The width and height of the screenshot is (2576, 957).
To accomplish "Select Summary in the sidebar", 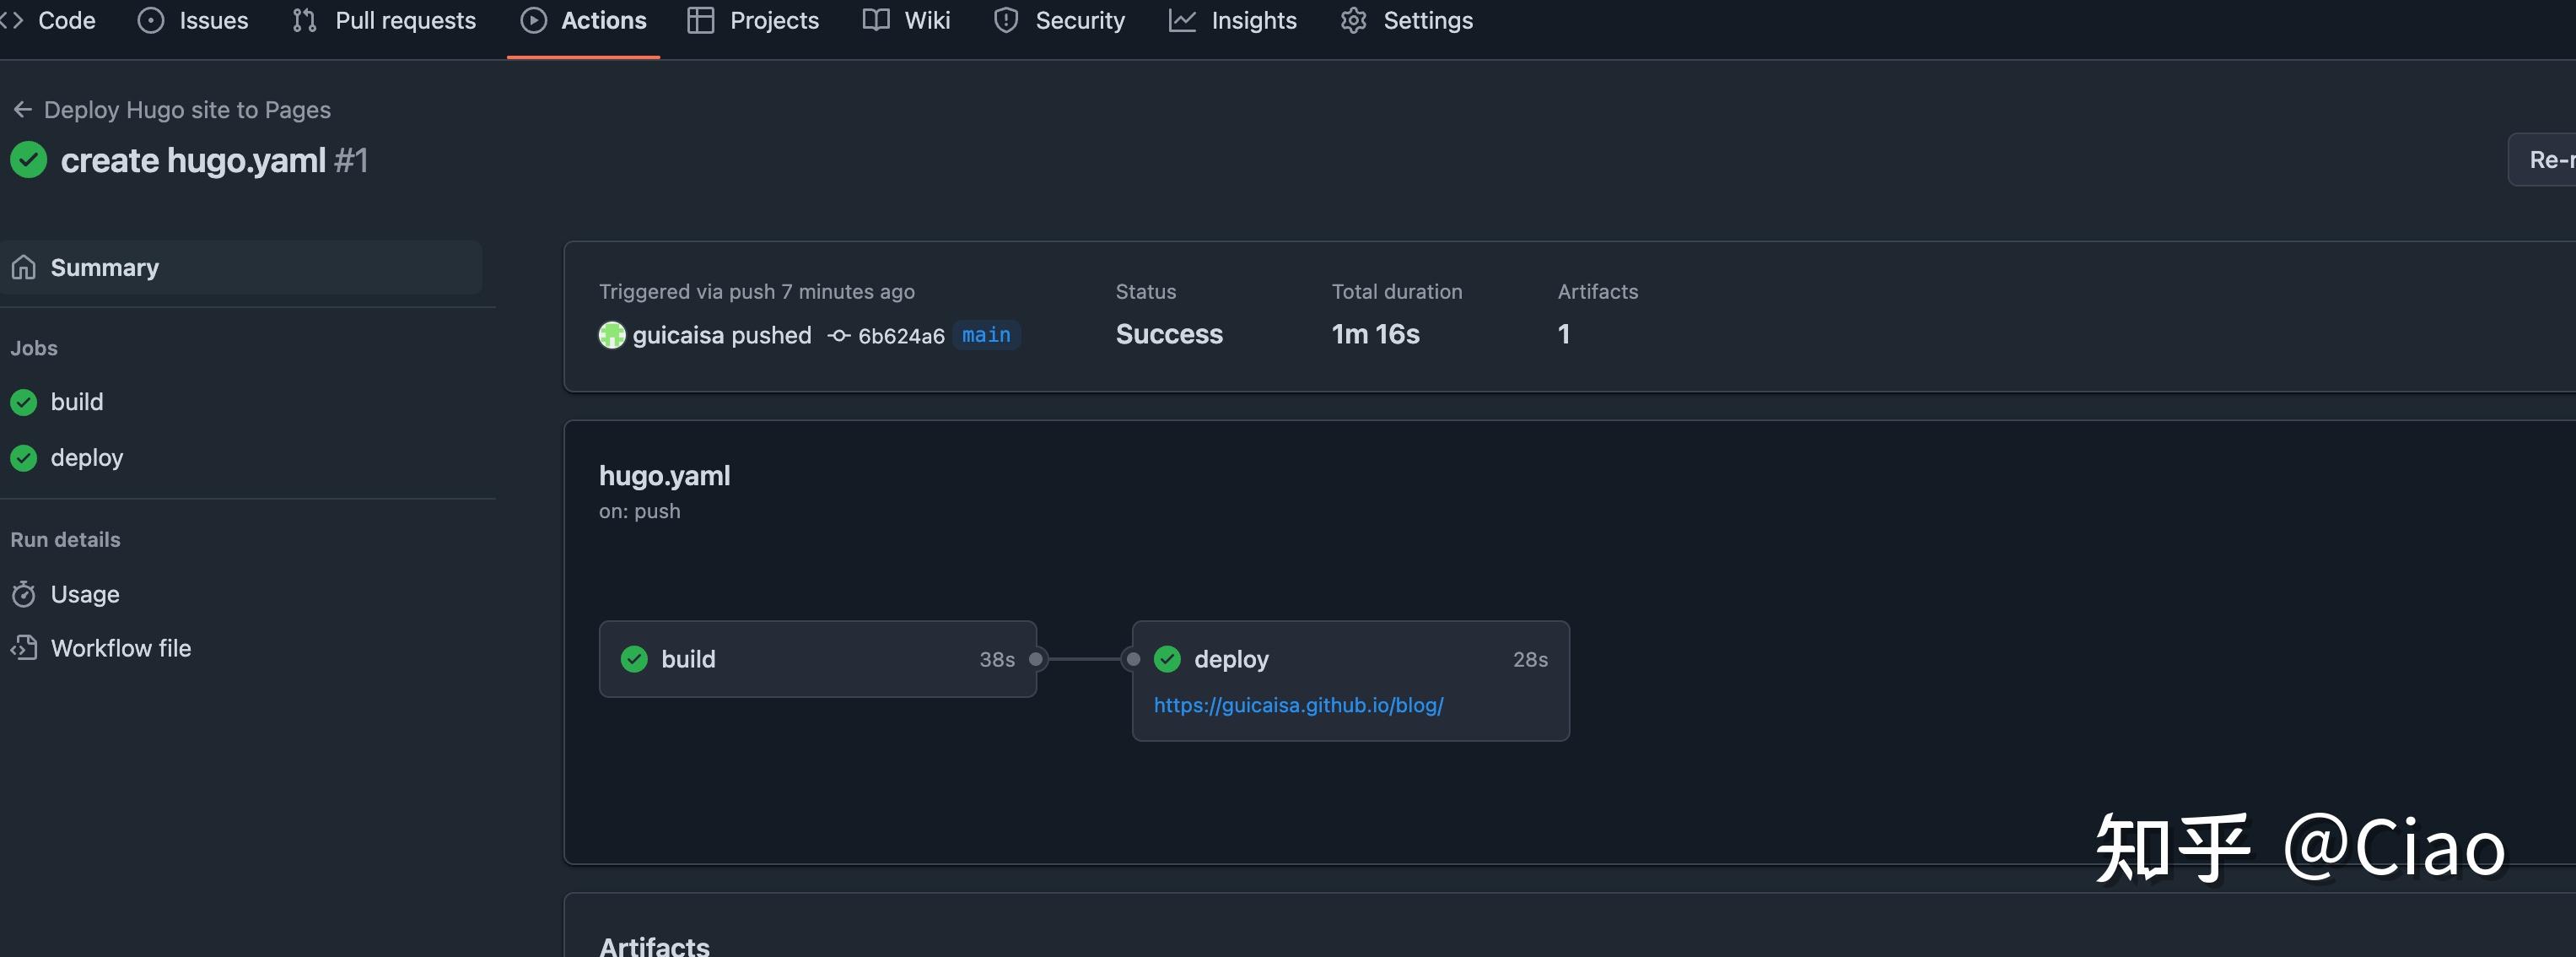I will [x=104, y=267].
